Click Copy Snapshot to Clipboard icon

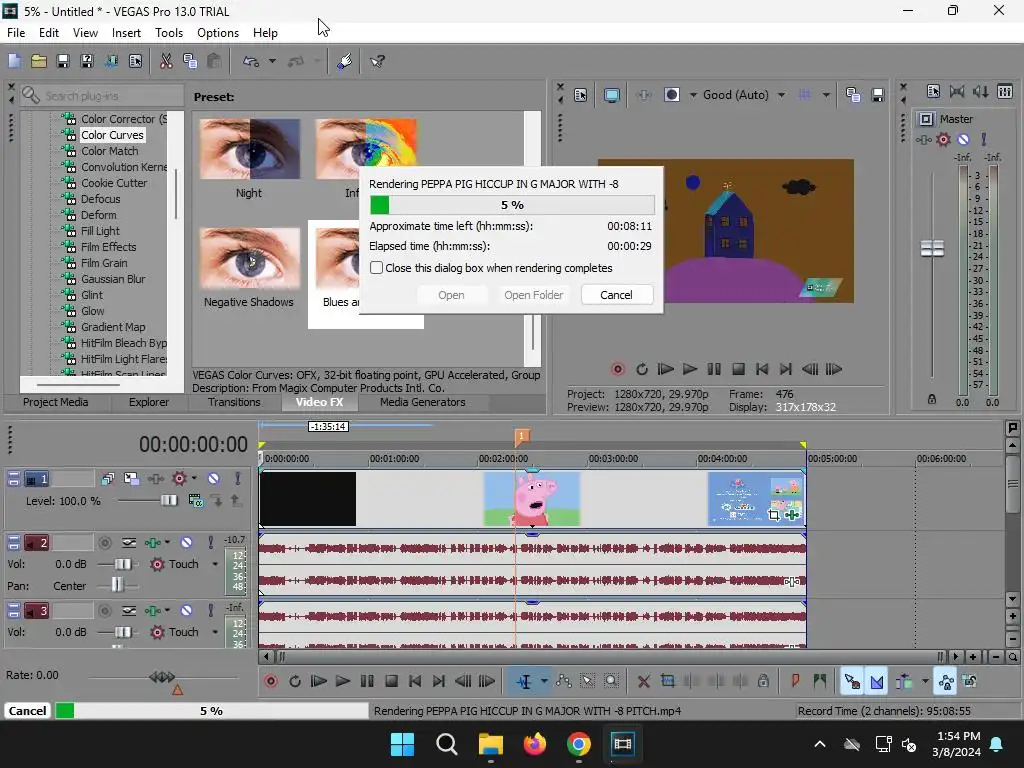coord(853,95)
